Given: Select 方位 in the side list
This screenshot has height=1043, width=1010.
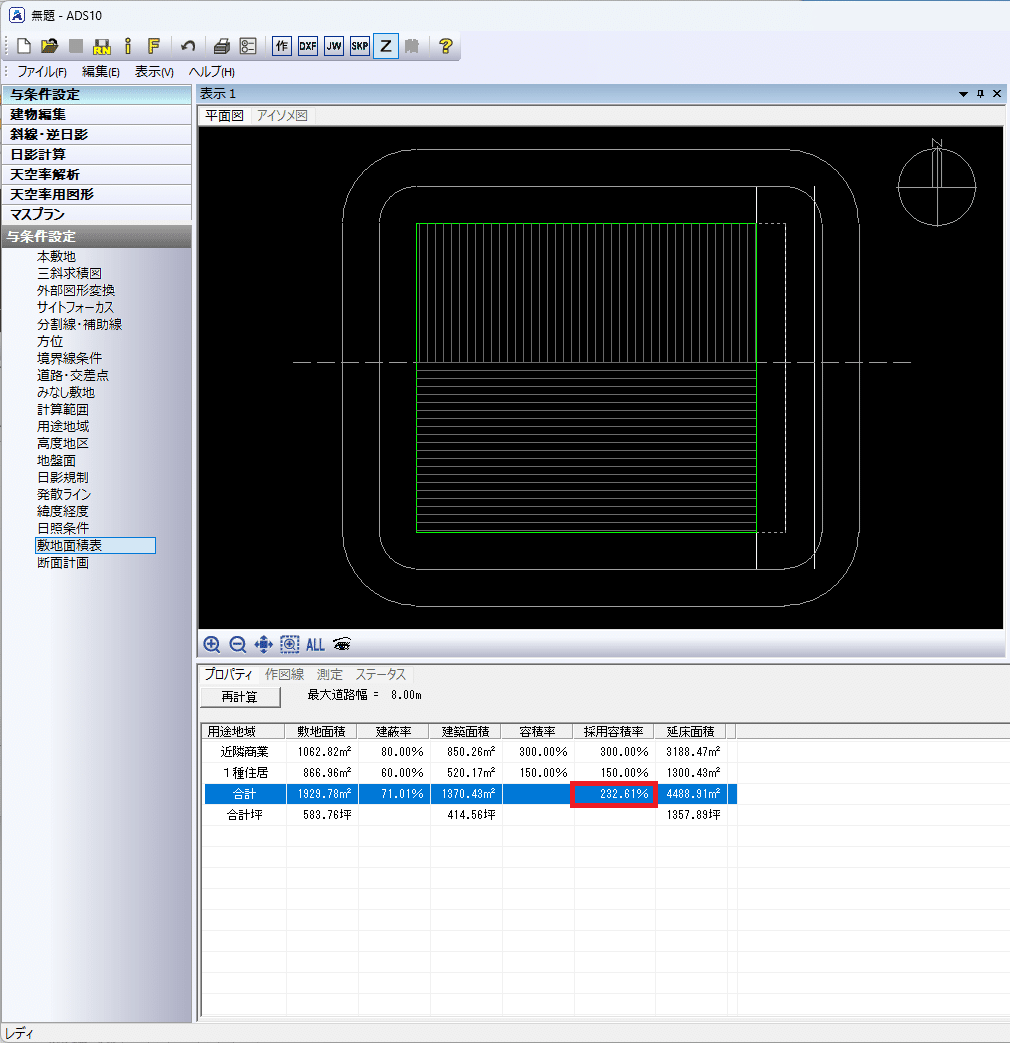Looking at the screenshot, I should pos(50,341).
